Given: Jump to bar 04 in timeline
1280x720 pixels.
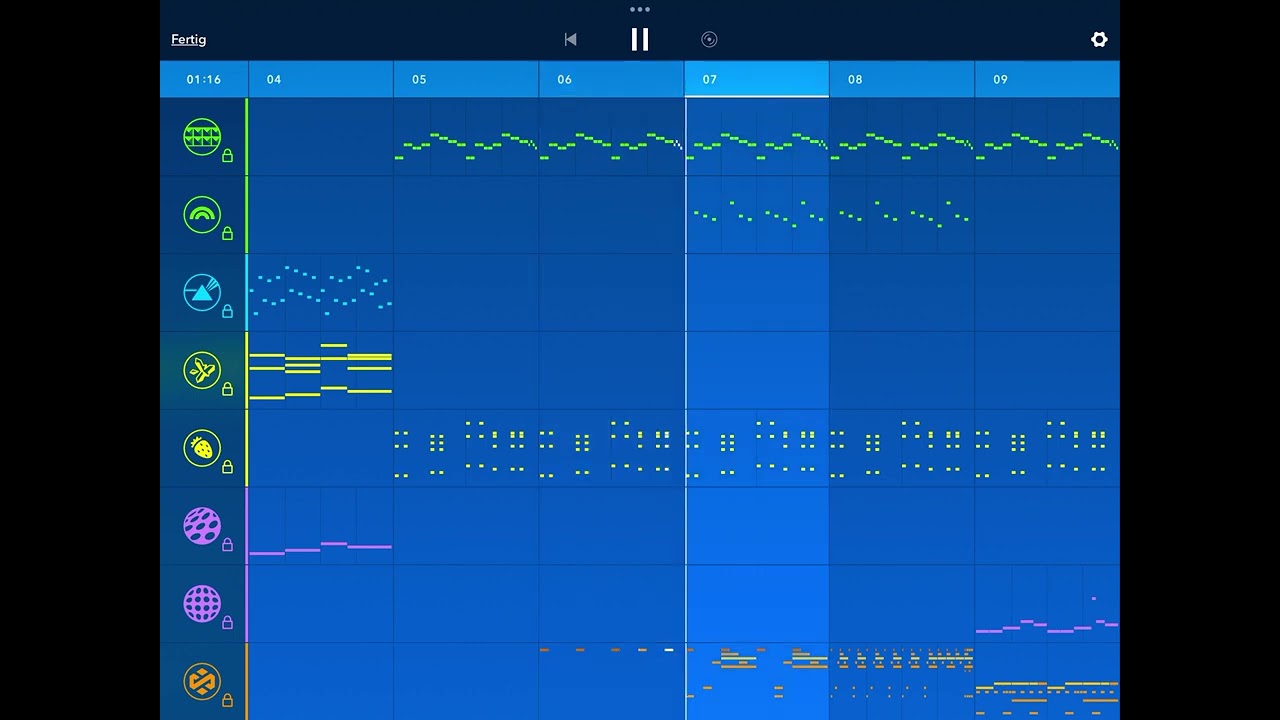Looking at the screenshot, I should [321, 79].
